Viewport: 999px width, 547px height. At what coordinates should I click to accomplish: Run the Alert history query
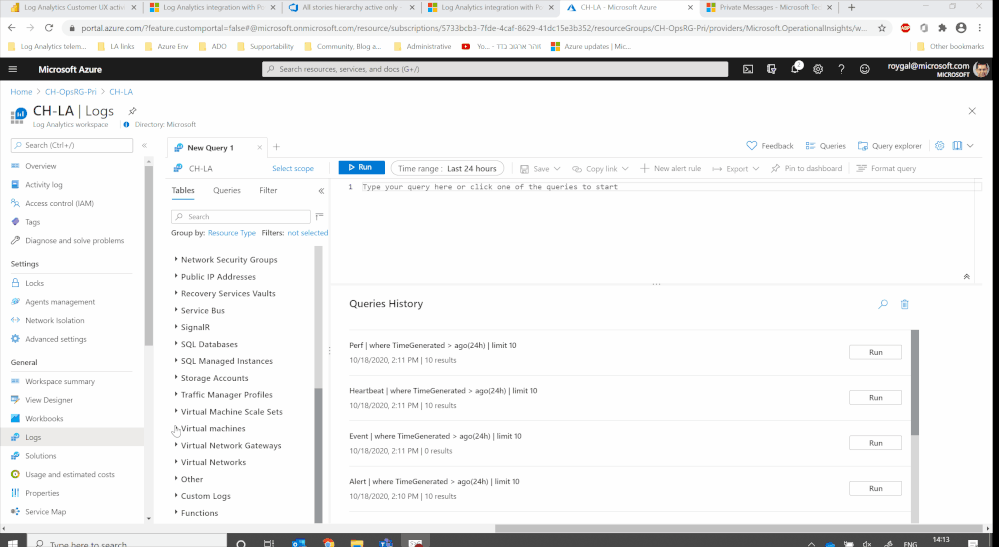pyautogui.click(x=875, y=488)
